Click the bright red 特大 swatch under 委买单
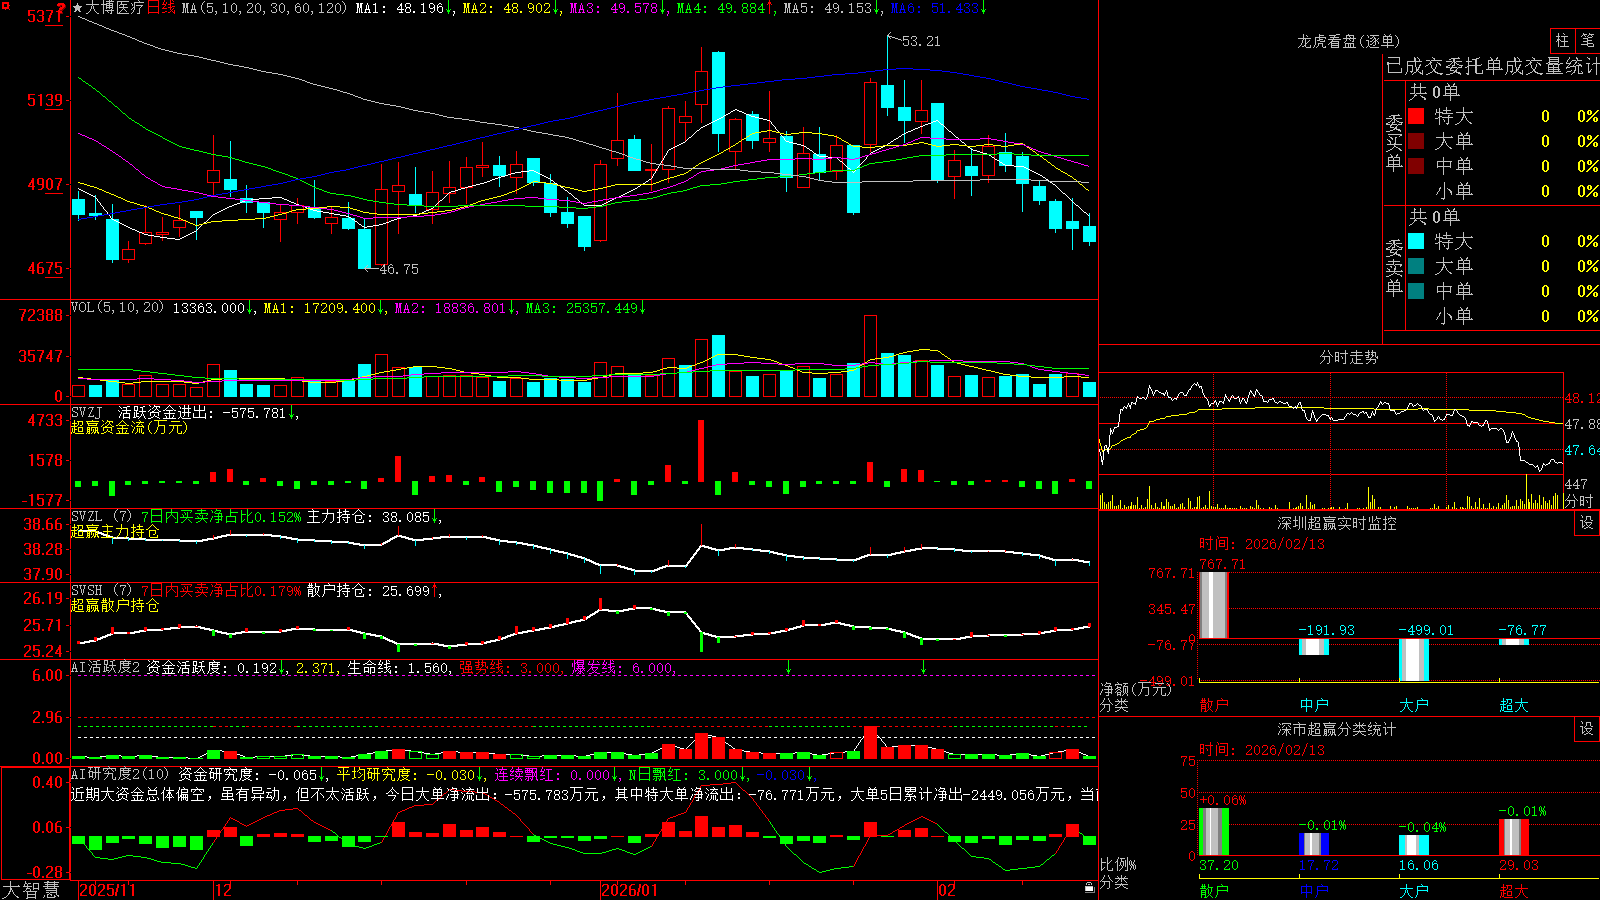Image resolution: width=1600 pixels, height=900 pixels. 1416,116
